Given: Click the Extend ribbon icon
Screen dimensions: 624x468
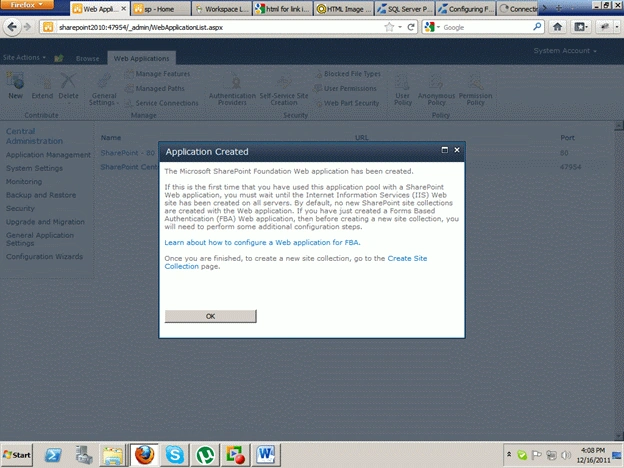Looking at the screenshot, I should (x=42, y=85).
